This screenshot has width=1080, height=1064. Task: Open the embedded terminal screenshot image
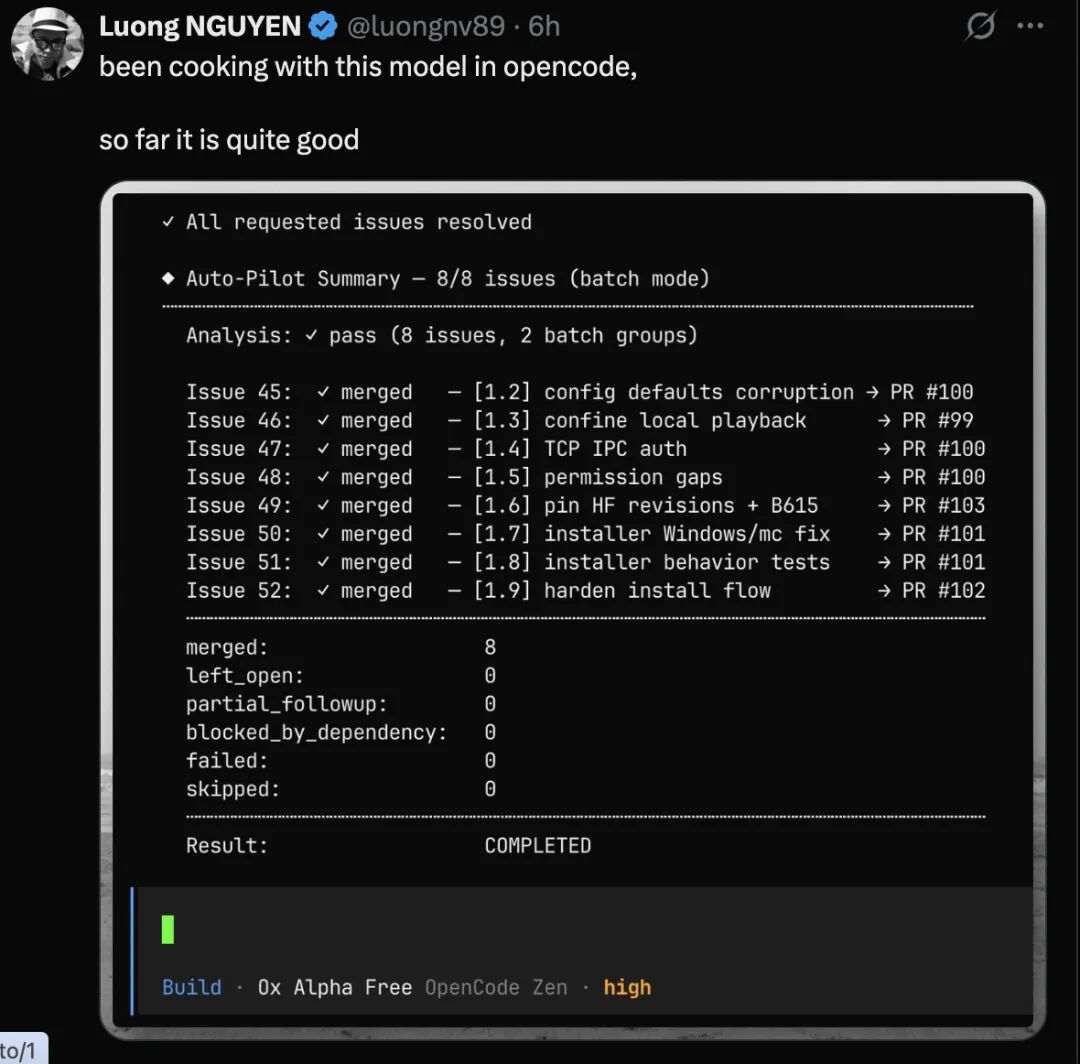point(573,611)
